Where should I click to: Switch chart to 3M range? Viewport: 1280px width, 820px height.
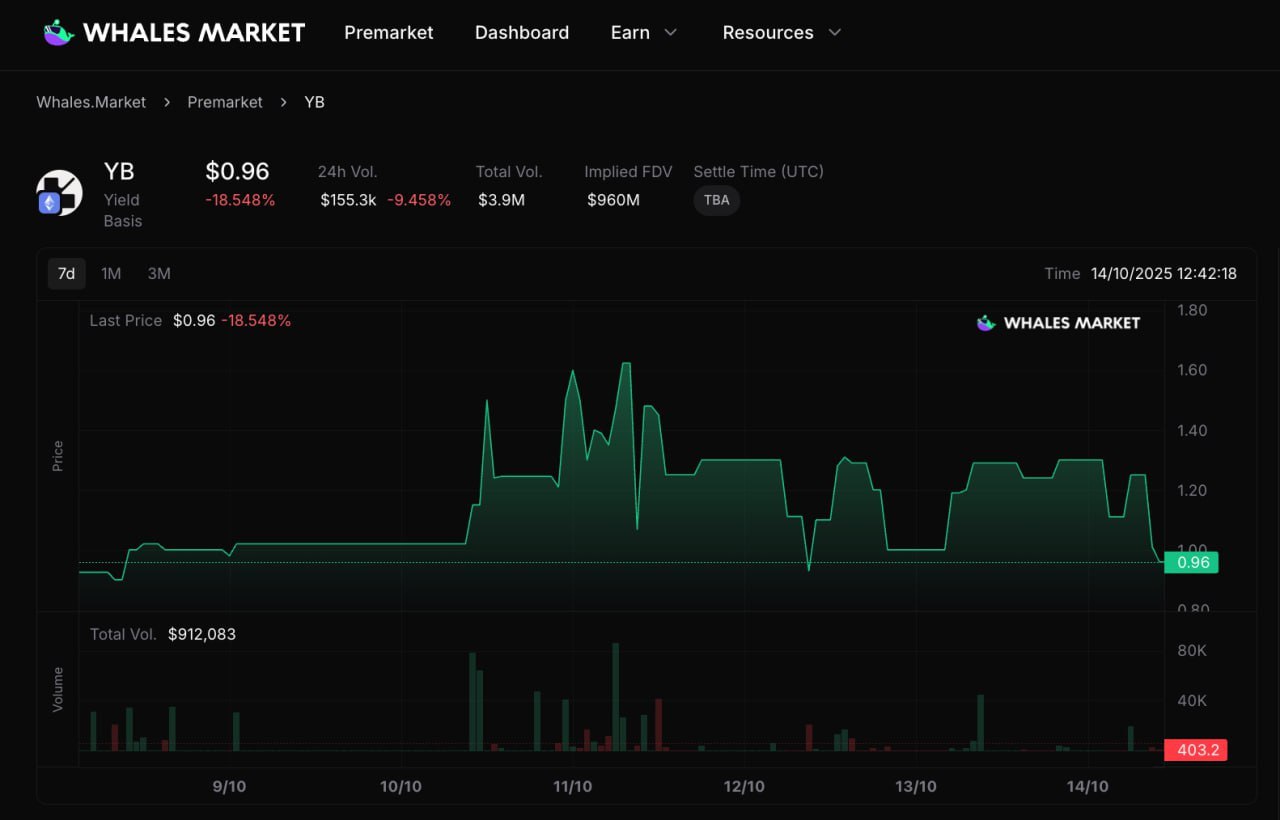(x=159, y=273)
